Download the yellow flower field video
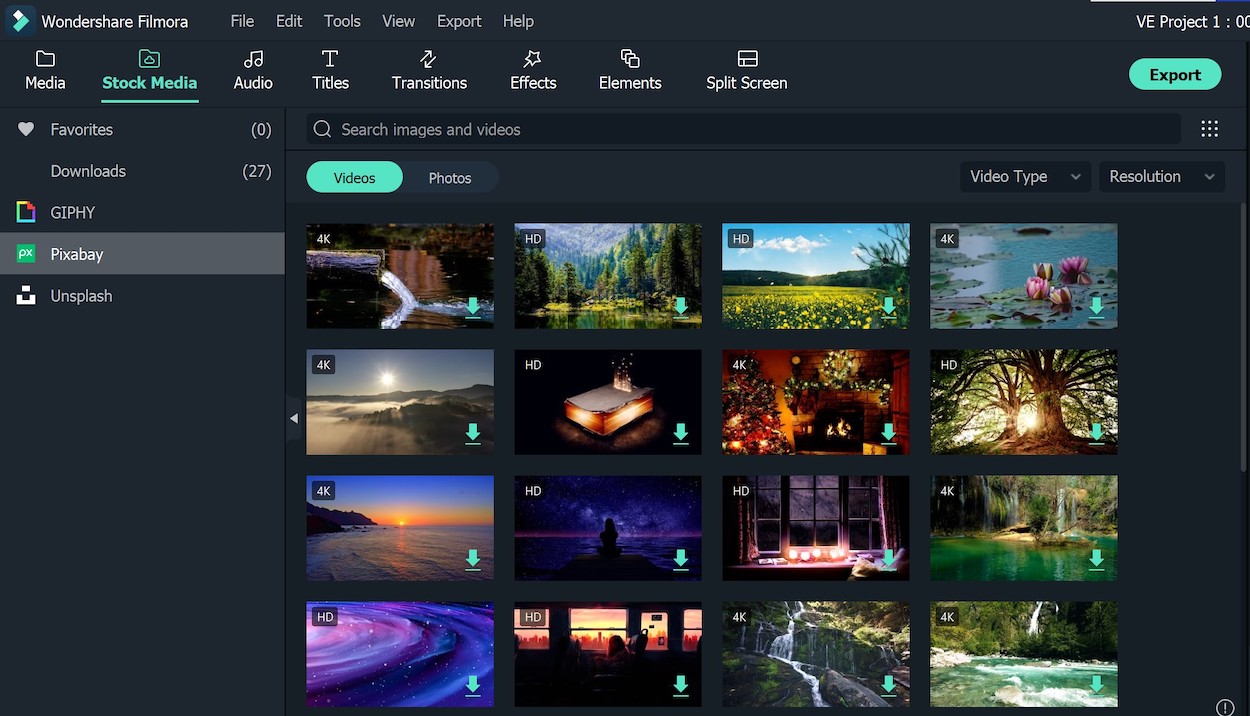 889,307
